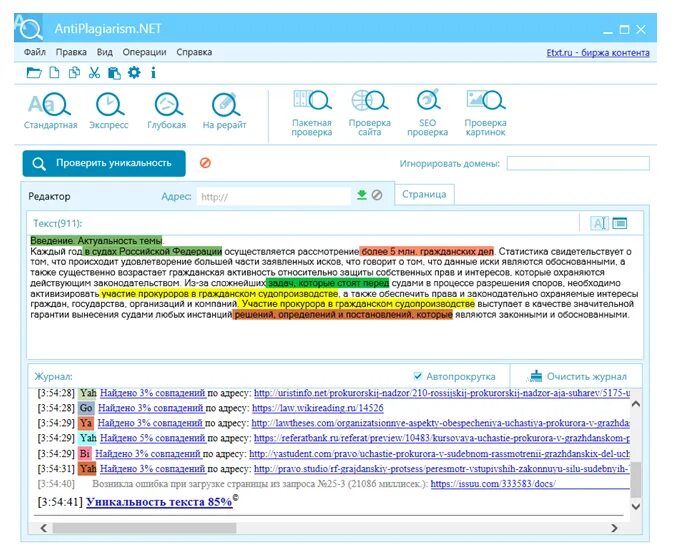Click the journal horizontal scrollbar thumb
The width and height of the screenshot is (691, 556).
point(144,528)
